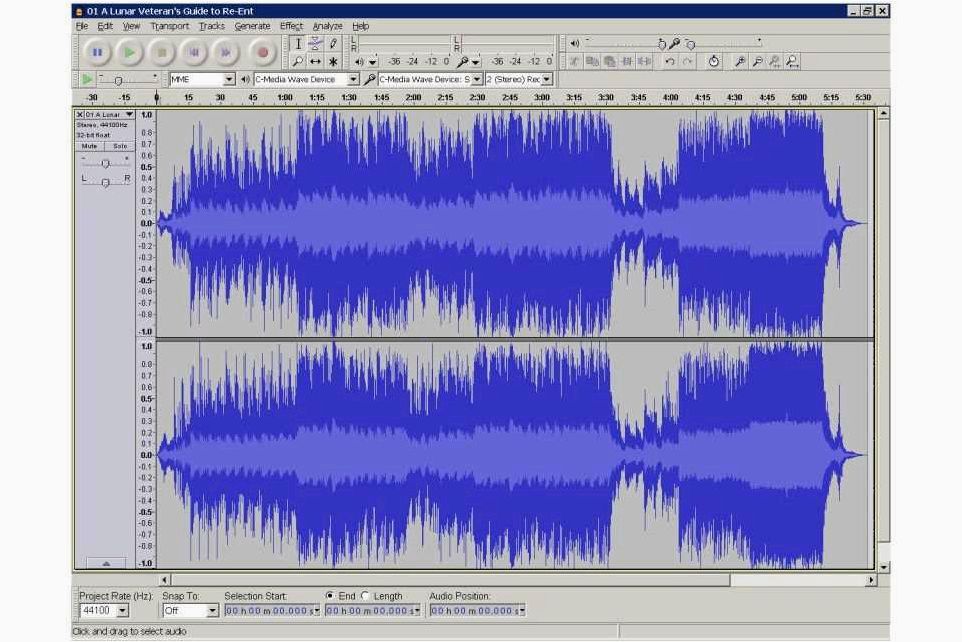
Task: Open the Snap To dropdown
Action: click(x=212, y=611)
